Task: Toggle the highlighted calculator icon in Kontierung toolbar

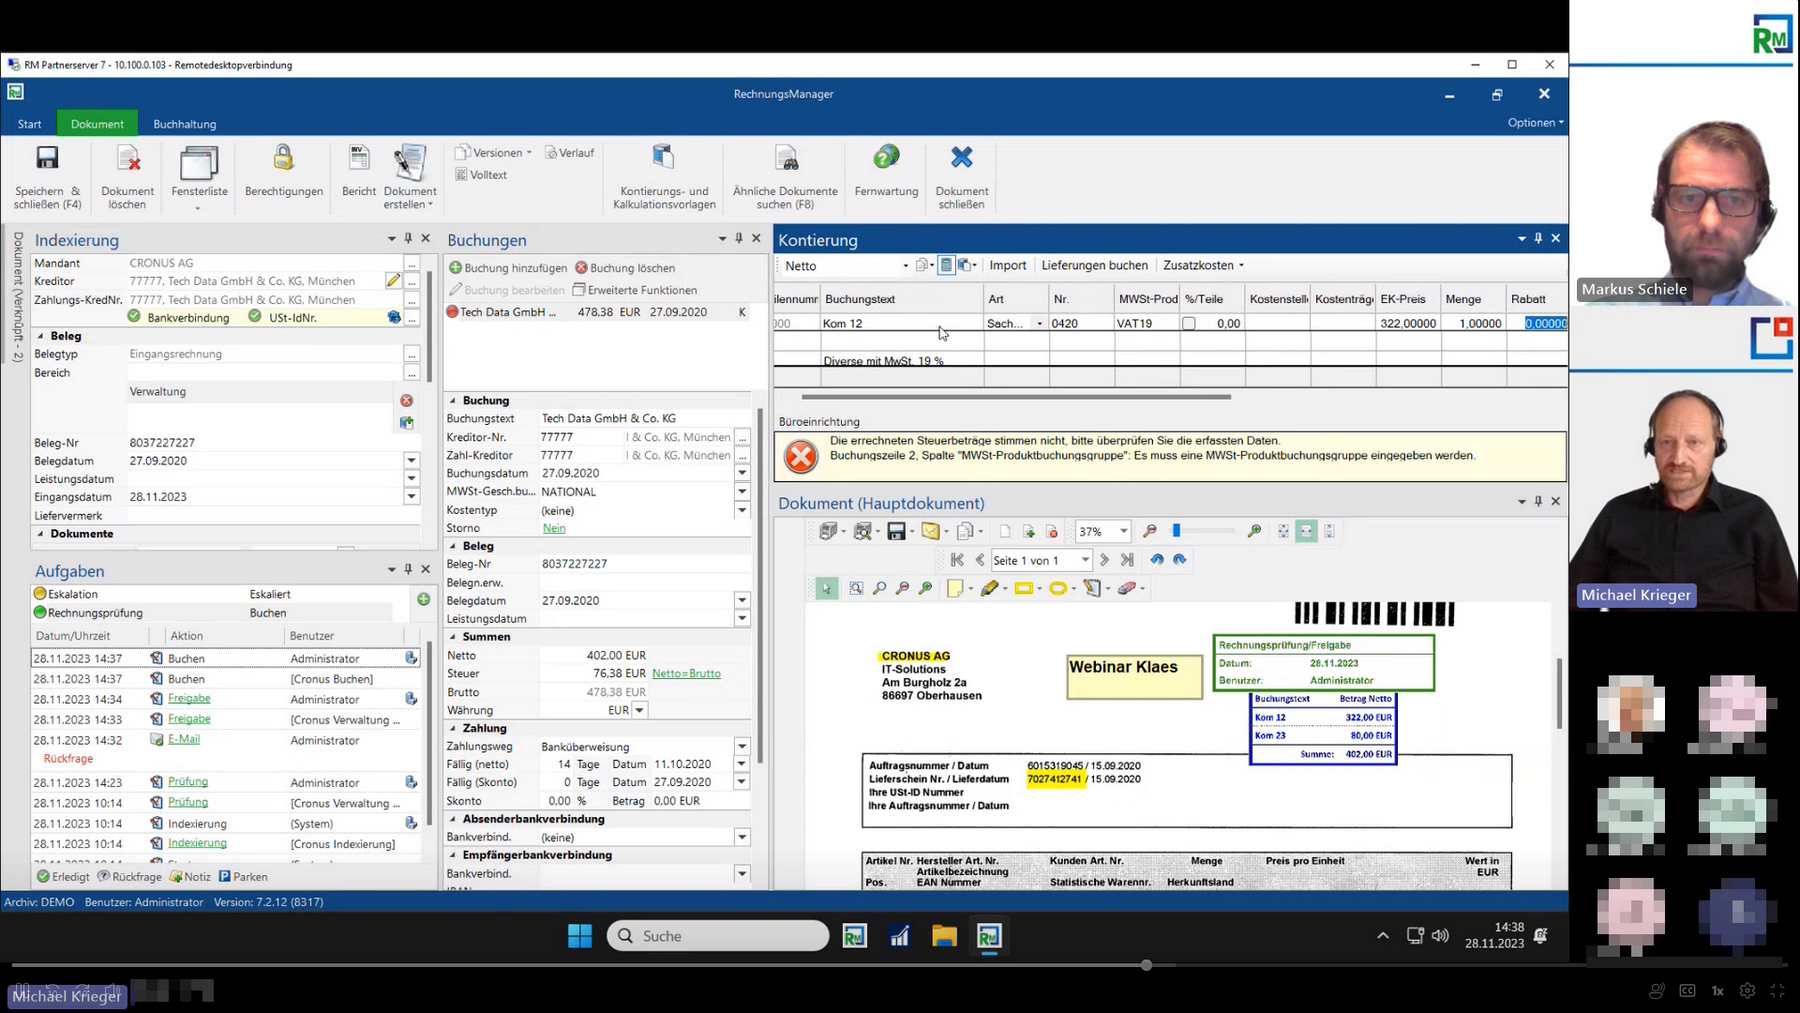Action: 946,265
